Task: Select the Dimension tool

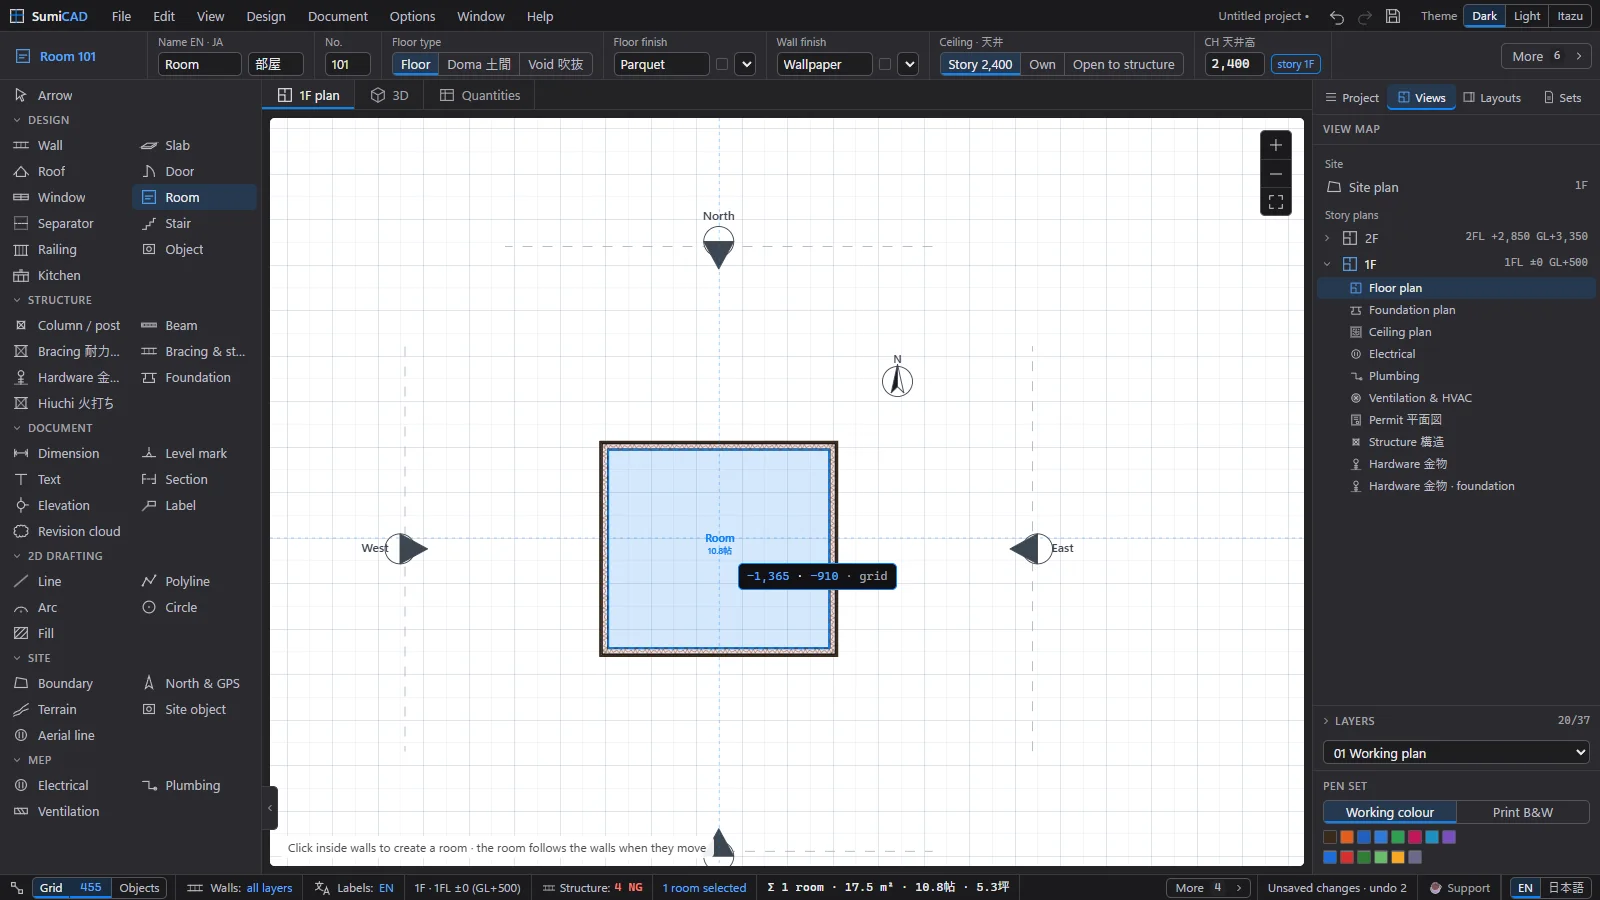Action: (66, 454)
